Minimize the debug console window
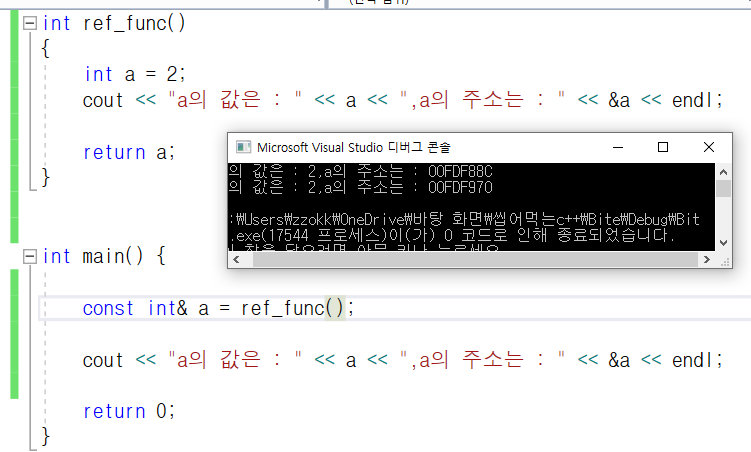Viewport: 751px width, 452px height. pyautogui.click(x=618, y=147)
